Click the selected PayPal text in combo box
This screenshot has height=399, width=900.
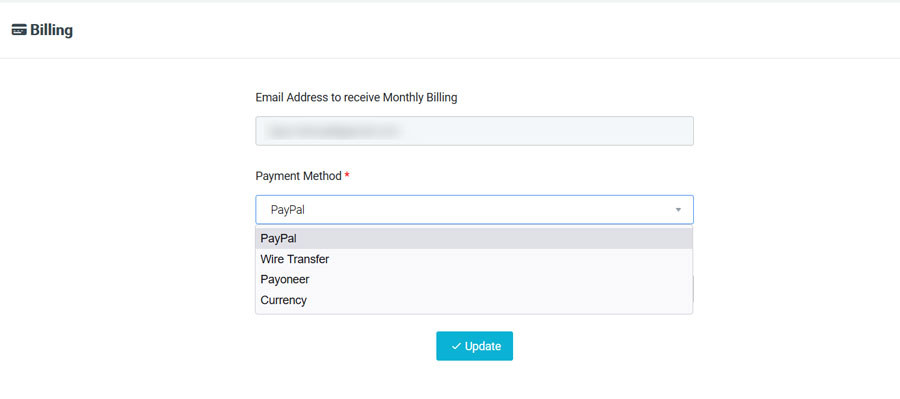click(288, 210)
